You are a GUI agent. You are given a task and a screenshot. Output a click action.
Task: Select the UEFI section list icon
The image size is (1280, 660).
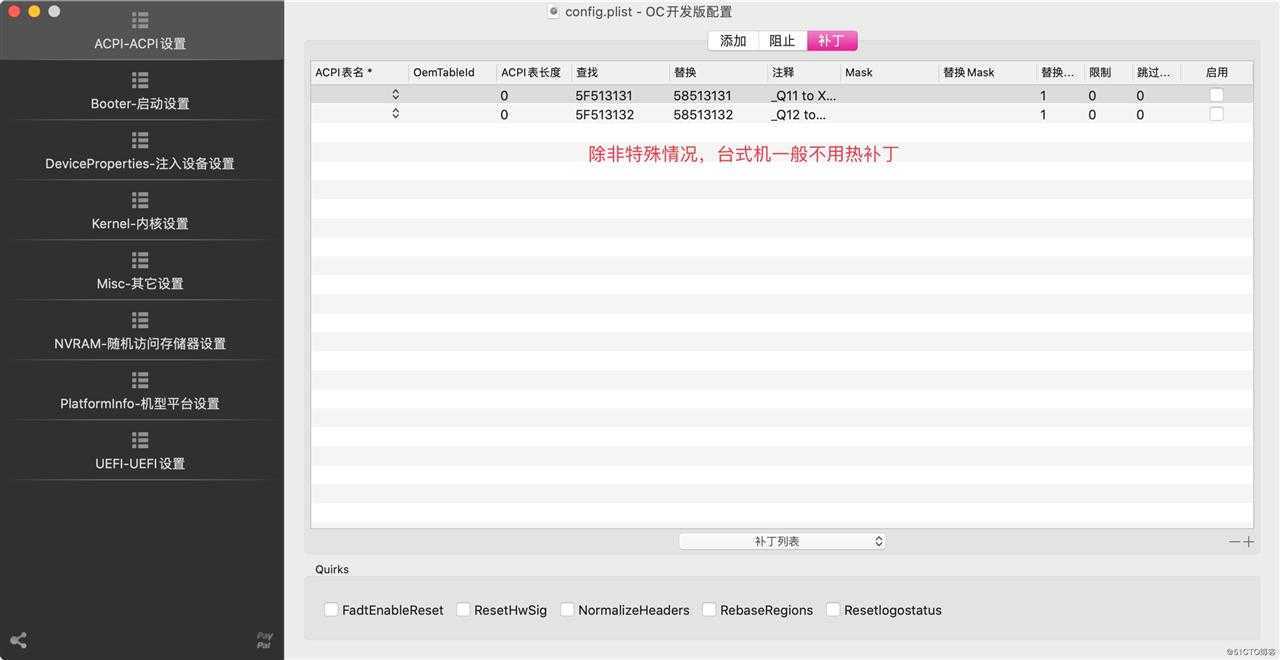140,440
